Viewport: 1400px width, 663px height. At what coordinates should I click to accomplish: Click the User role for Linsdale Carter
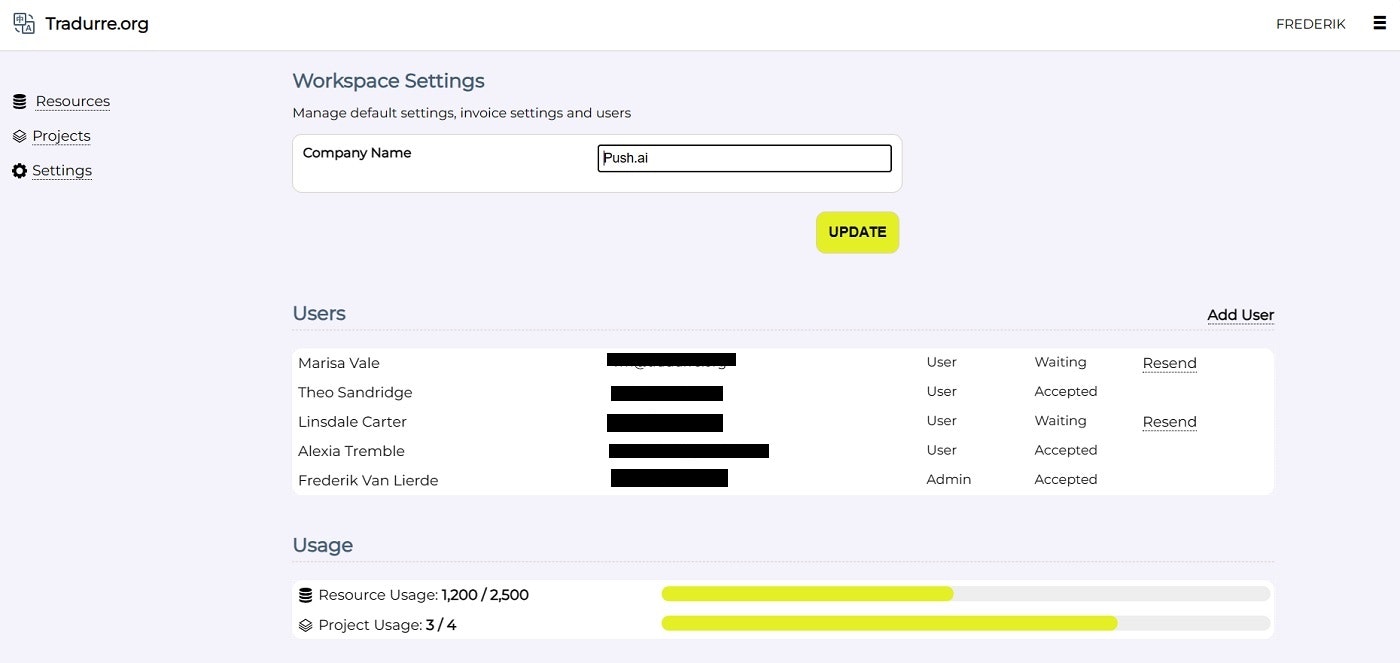click(941, 421)
